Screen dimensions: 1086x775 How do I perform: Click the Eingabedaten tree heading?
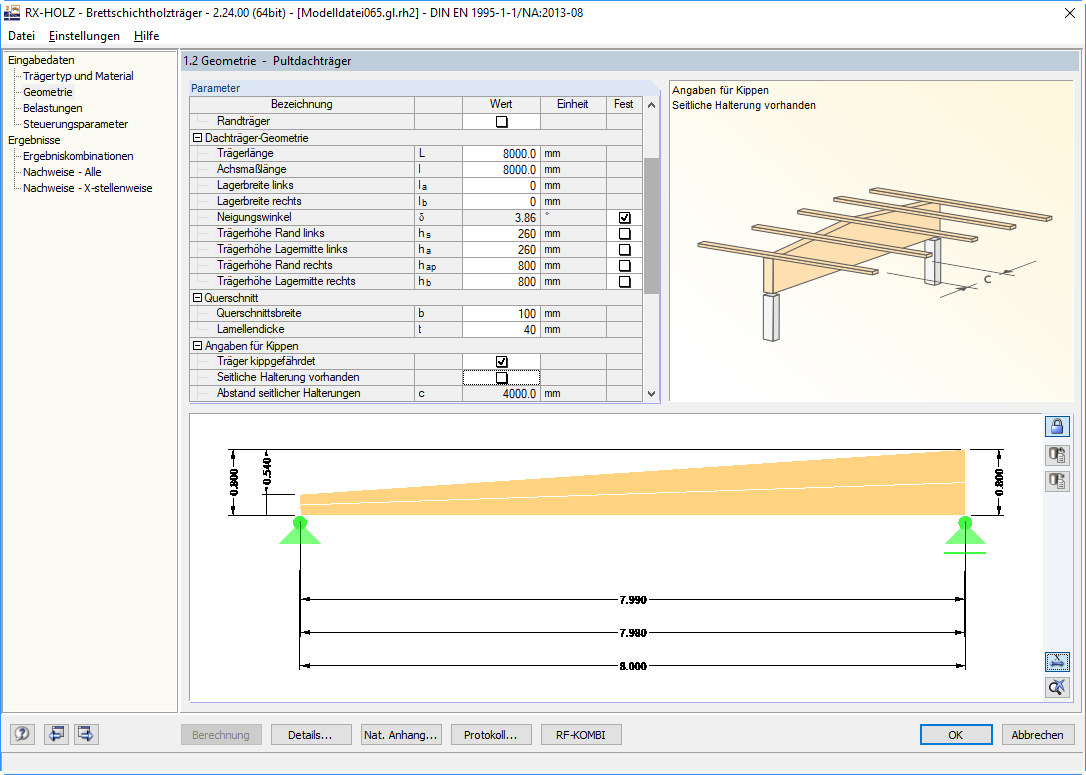pyautogui.click(x=42, y=60)
